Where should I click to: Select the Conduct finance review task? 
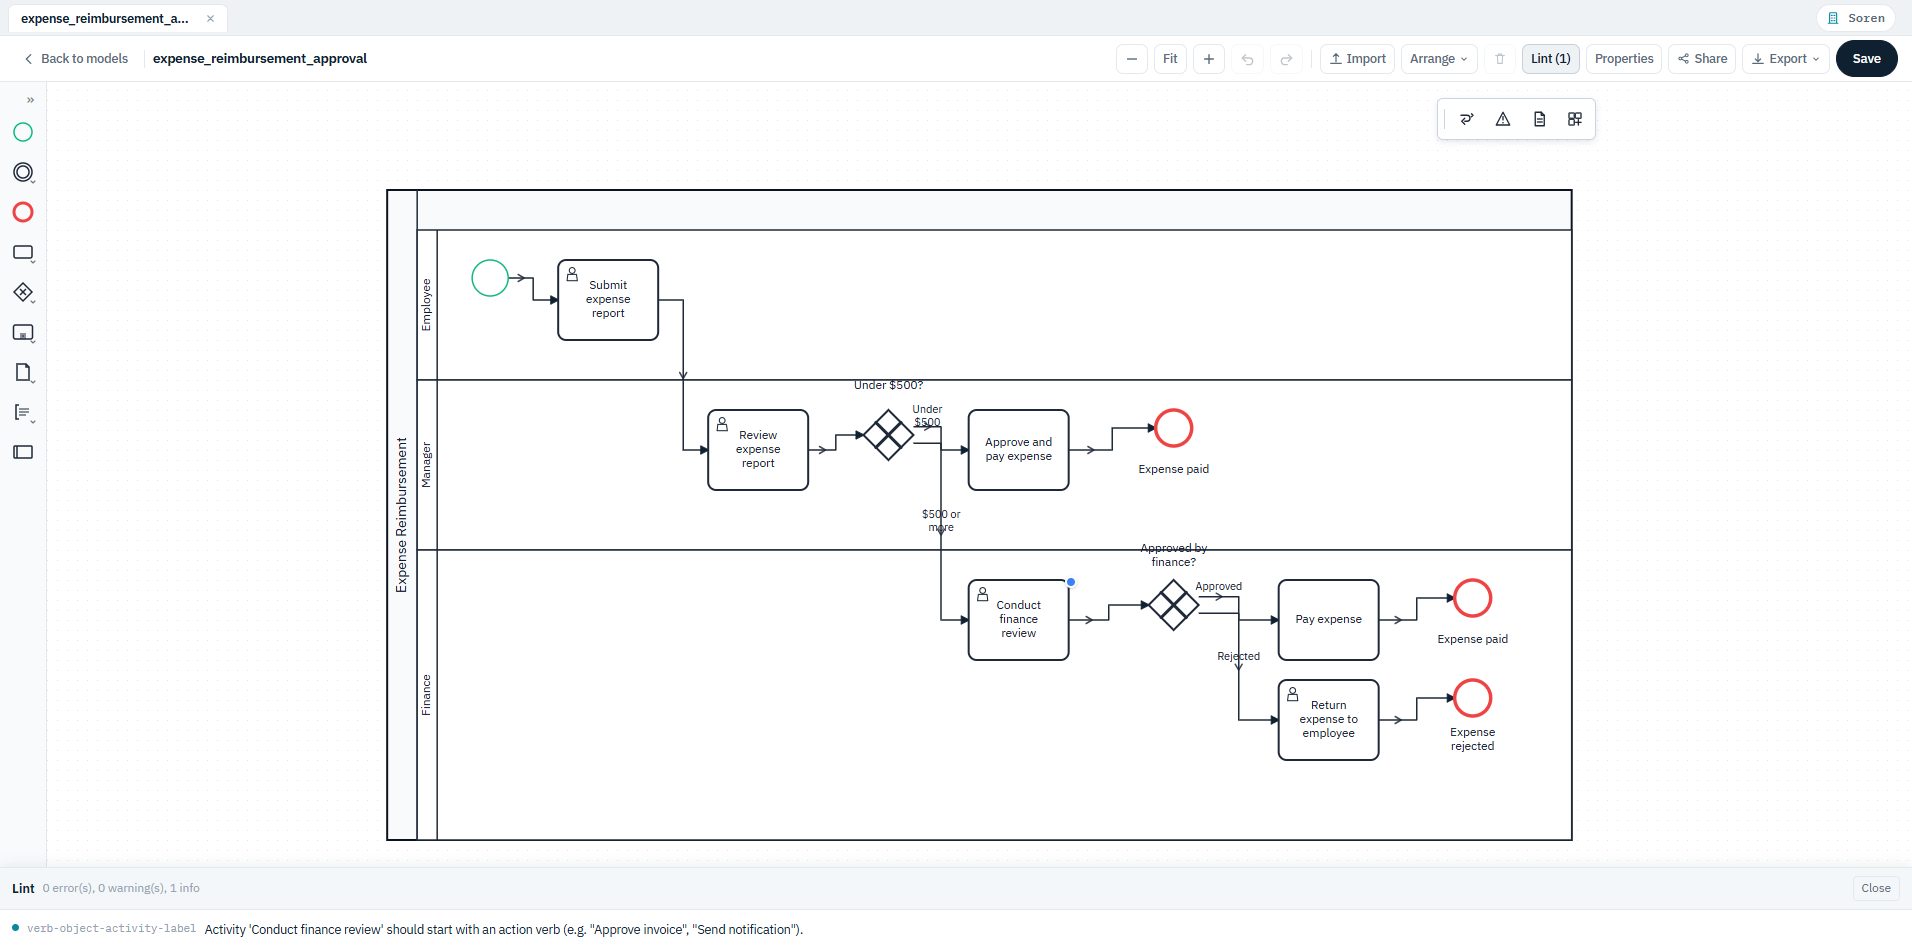click(x=1018, y=620)
